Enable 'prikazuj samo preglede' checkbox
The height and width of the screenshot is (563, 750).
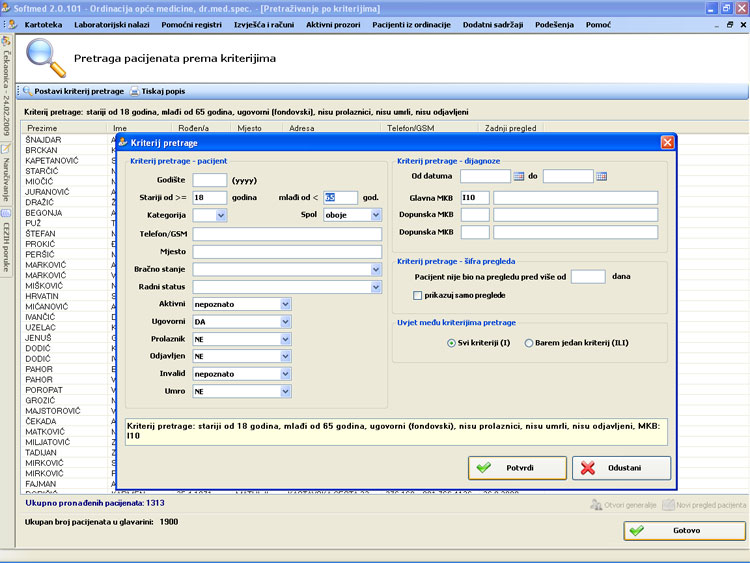[417, 295]
